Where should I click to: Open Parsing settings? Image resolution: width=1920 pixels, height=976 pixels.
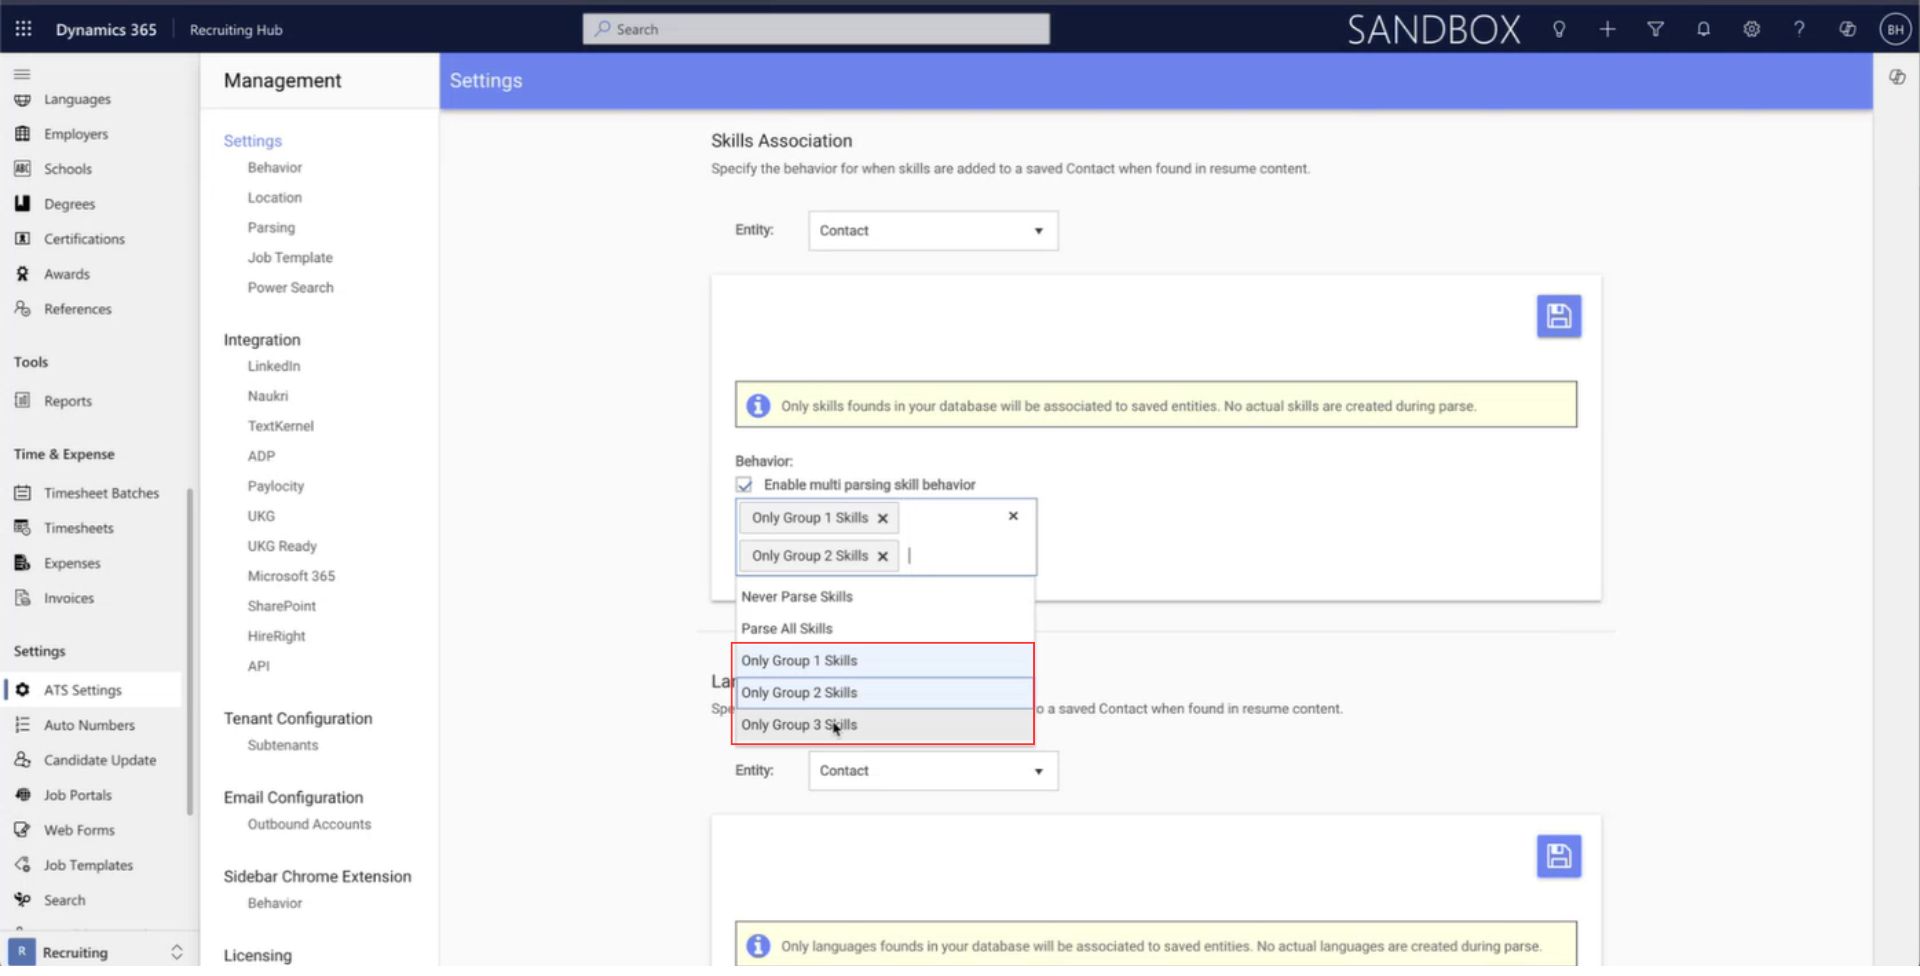click(x=271, y=227)
